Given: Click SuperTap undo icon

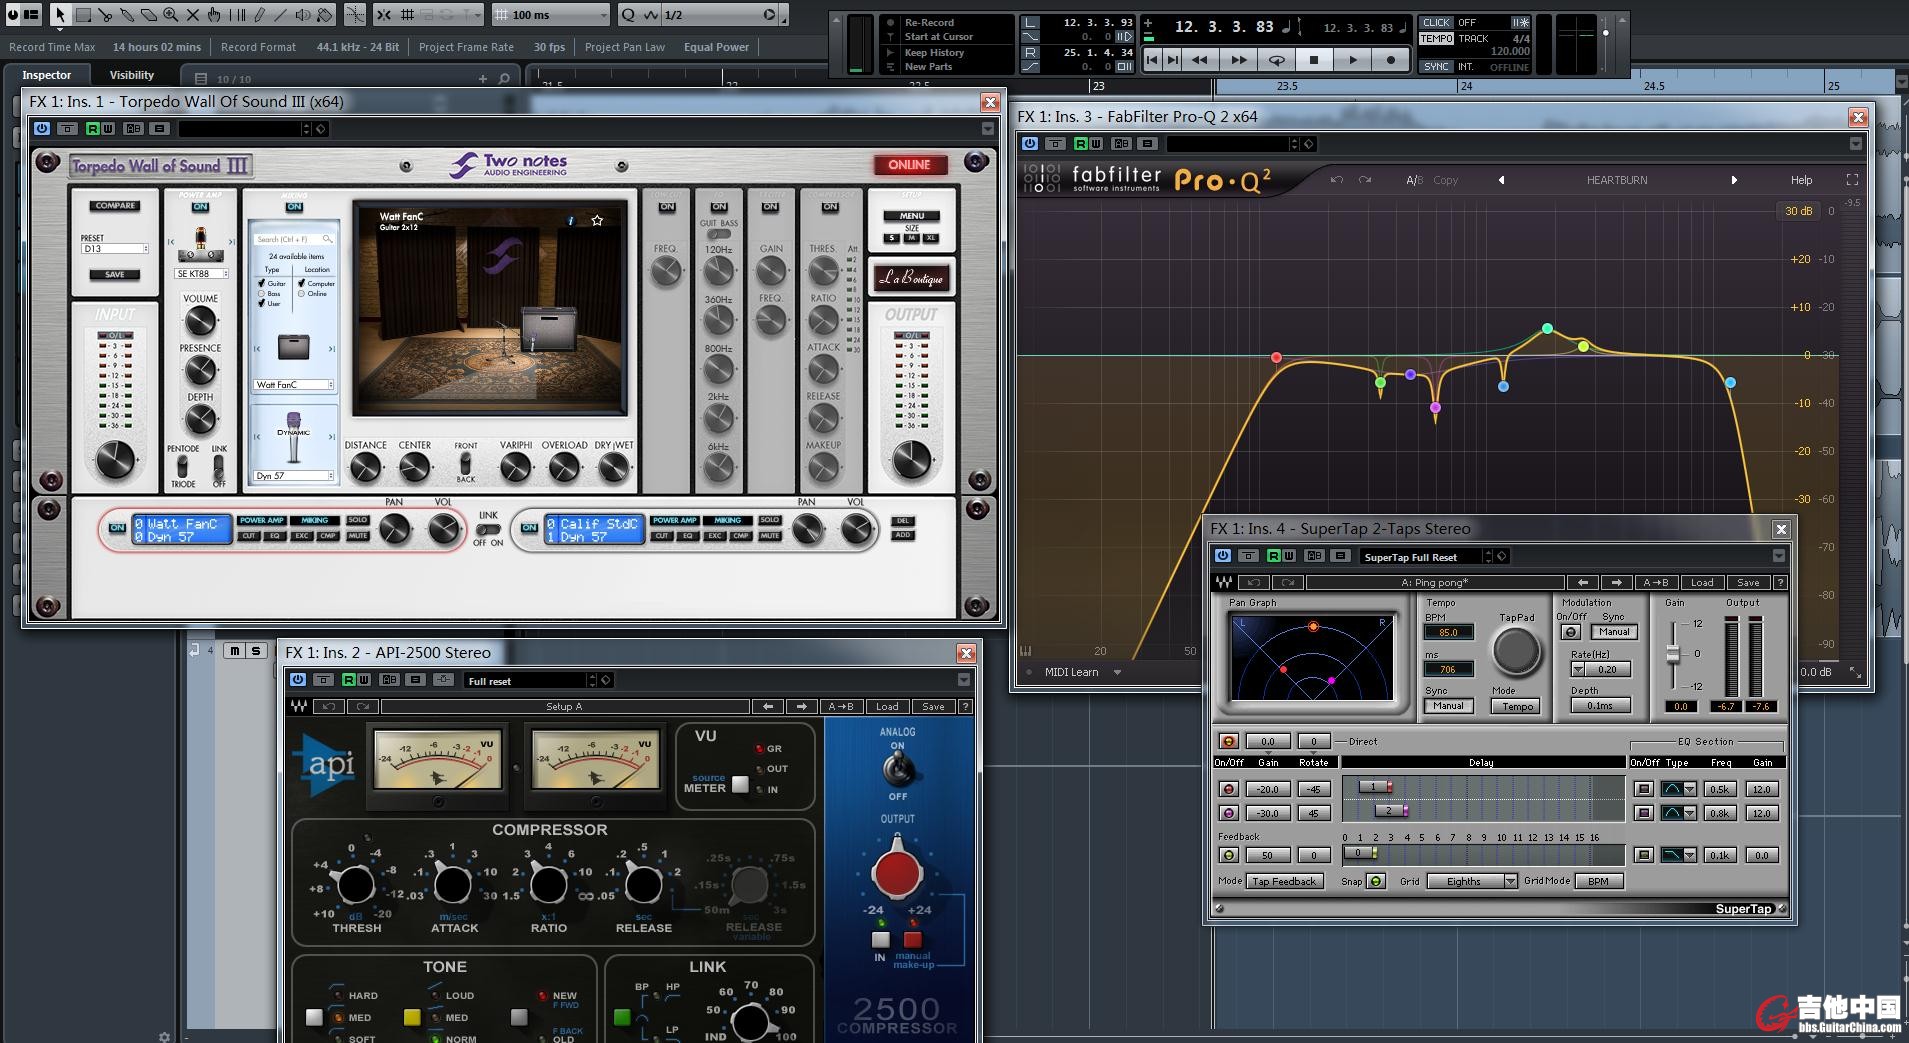Looking at the screenshot, I should [1253, 582].
